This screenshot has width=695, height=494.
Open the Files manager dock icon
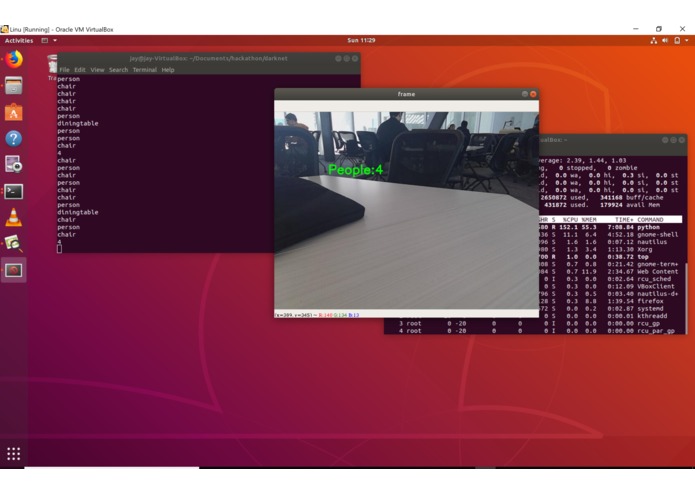(14, 86)
